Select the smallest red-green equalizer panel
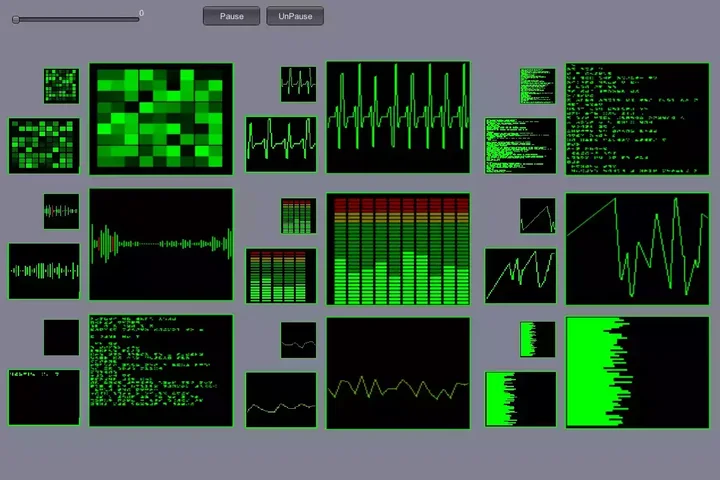 298,216
